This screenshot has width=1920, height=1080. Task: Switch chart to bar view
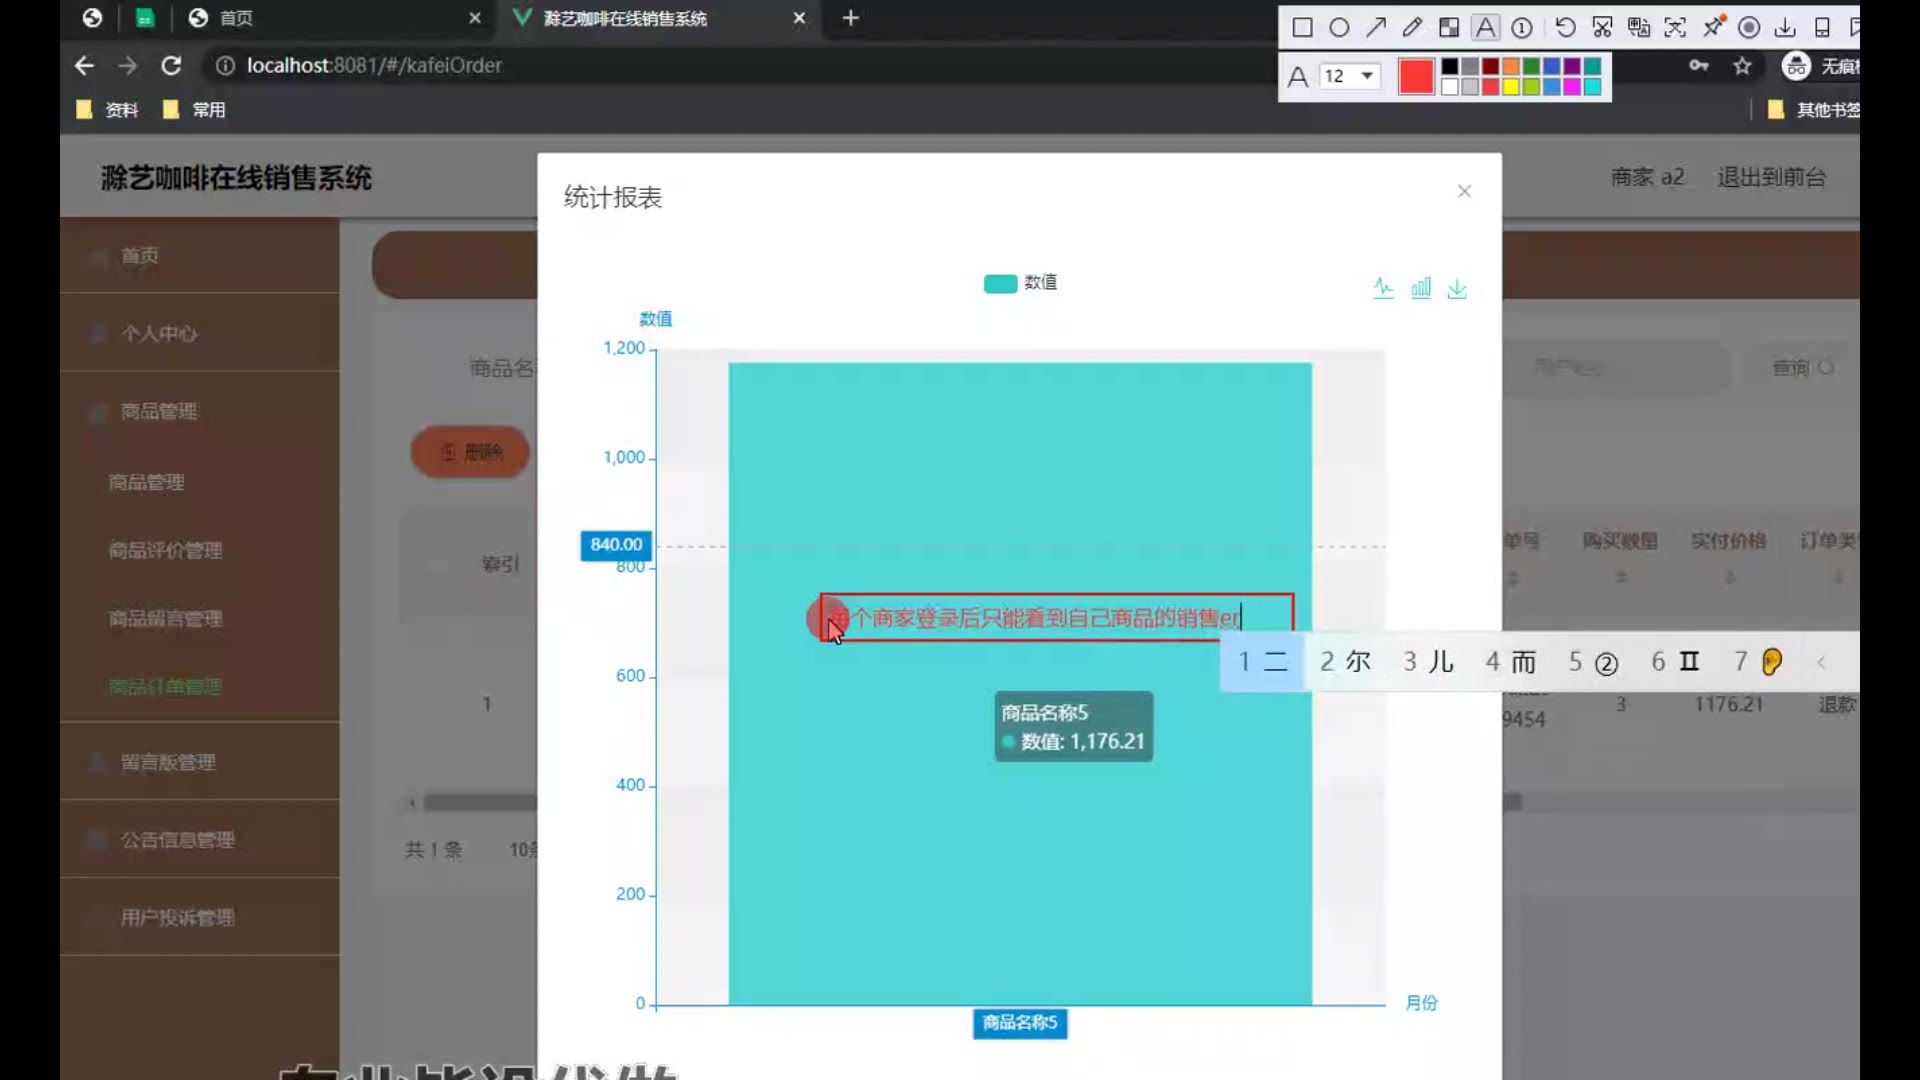point(1421,288)
